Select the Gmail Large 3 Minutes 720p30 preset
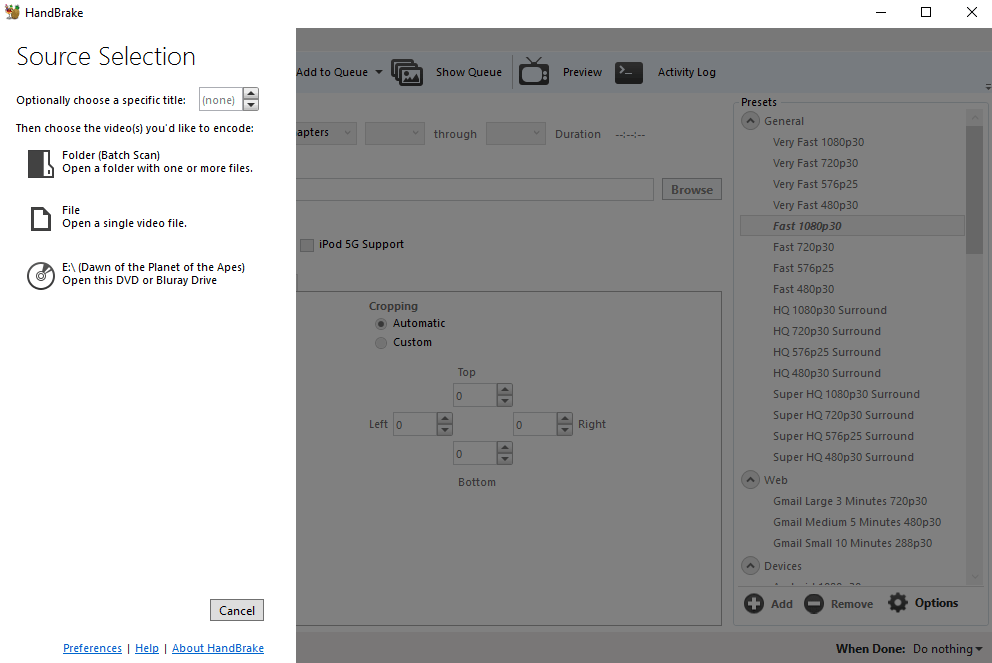992x663 pixels. (x=850, y=501)
